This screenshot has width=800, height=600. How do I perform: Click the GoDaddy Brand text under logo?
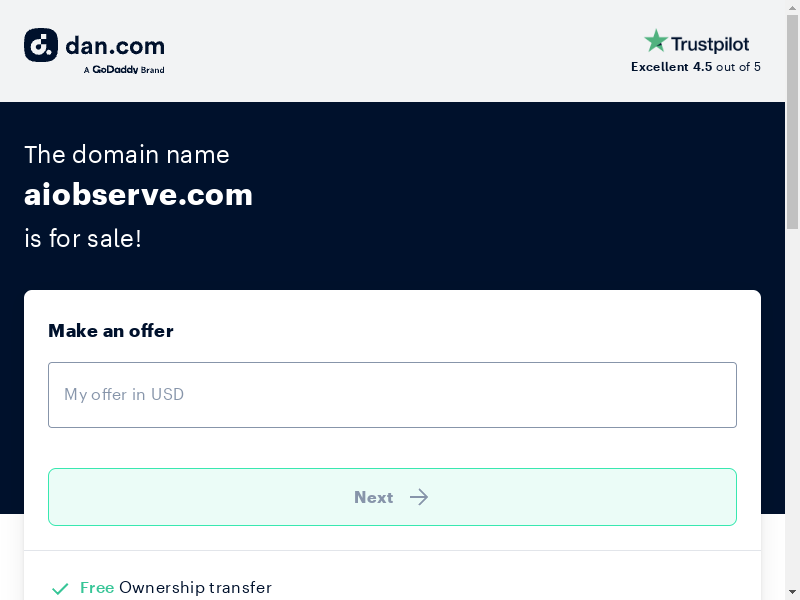coord(124,69)
